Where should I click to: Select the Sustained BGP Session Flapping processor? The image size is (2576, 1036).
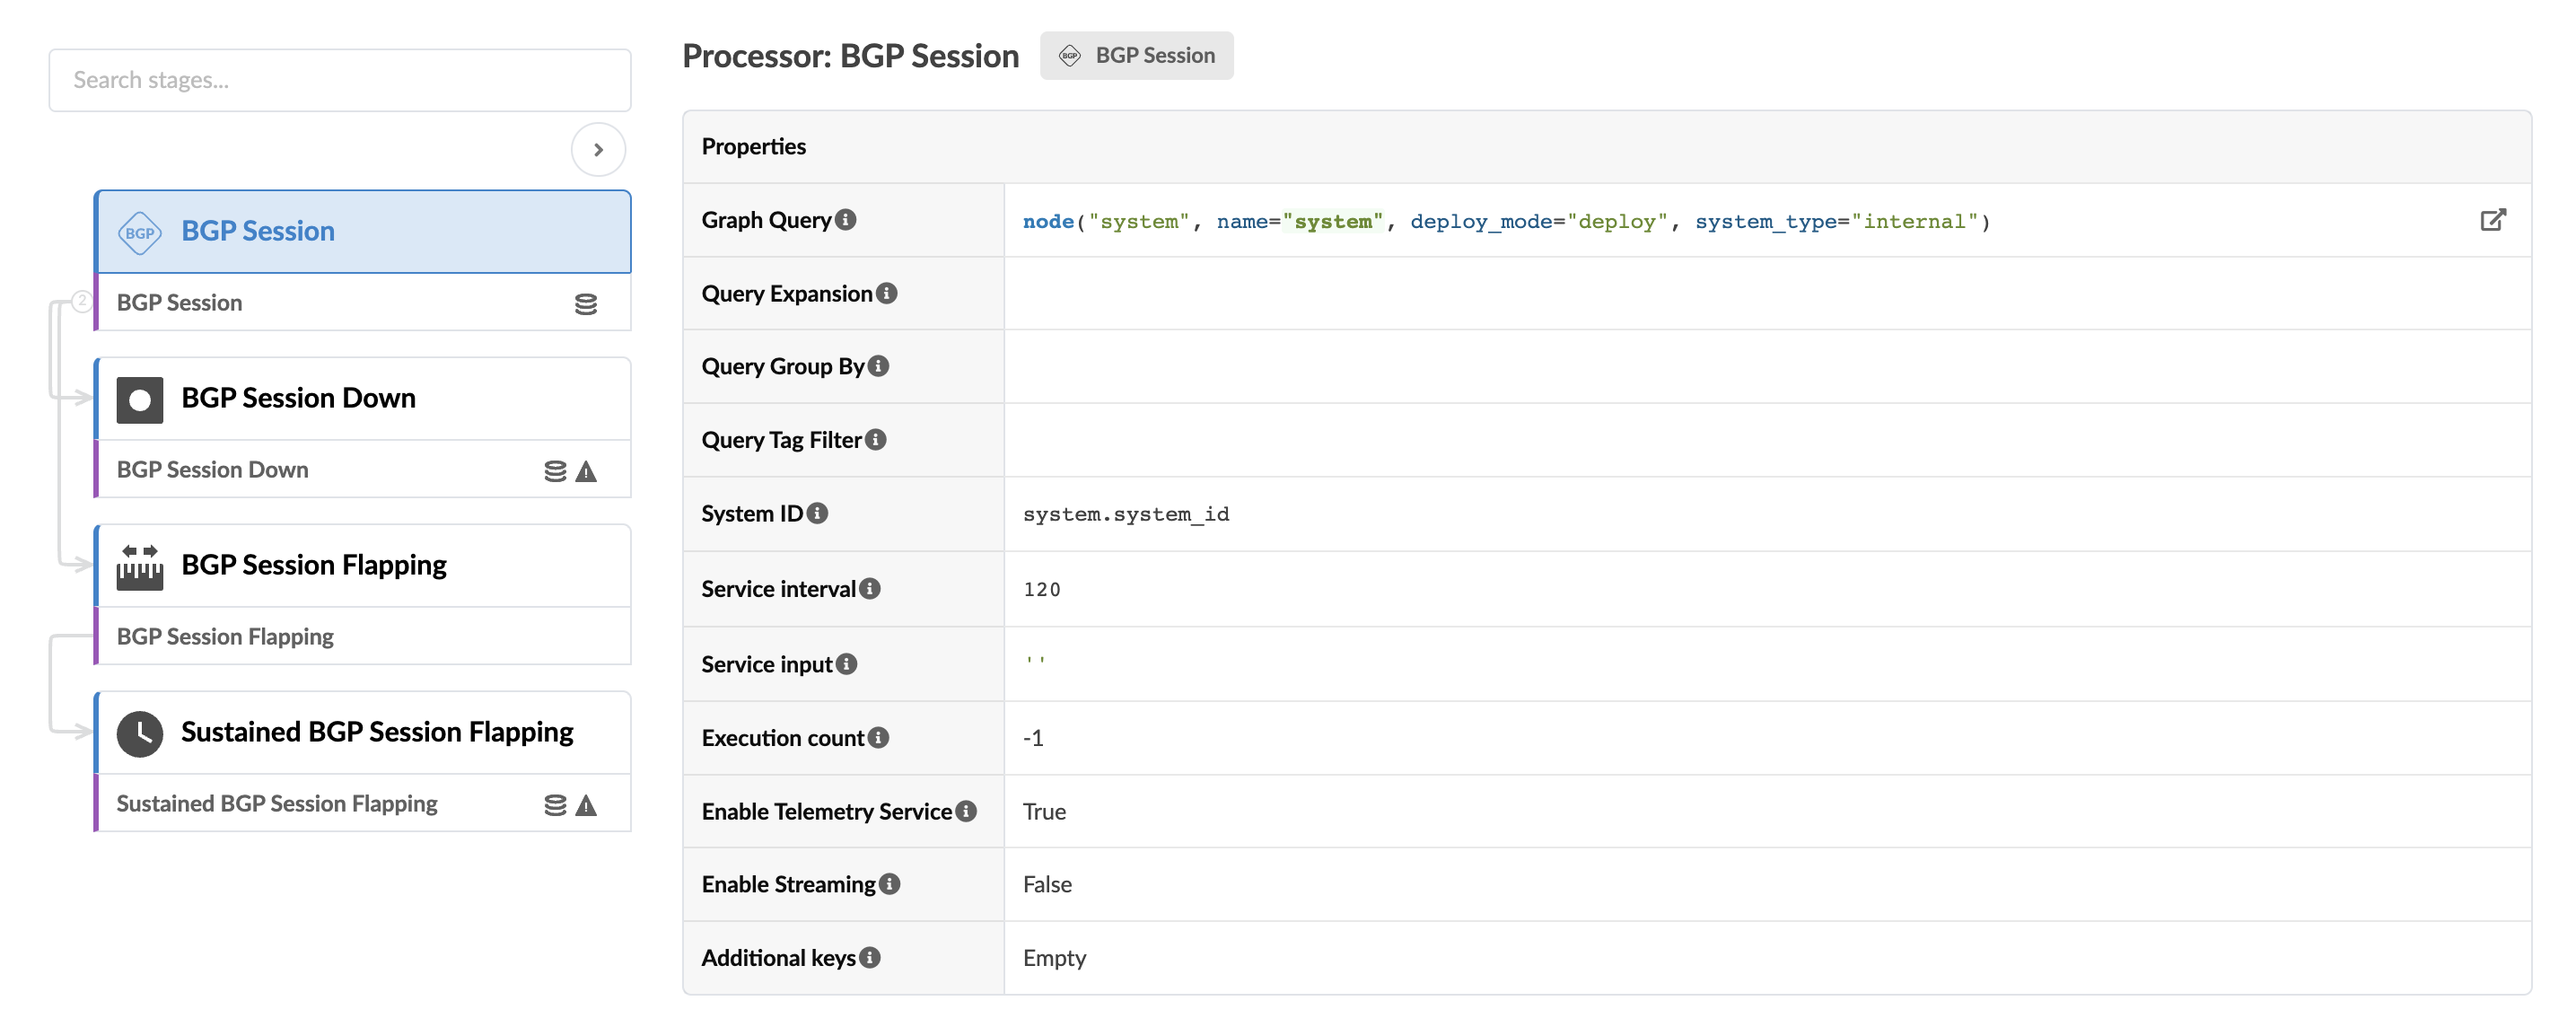363,733
